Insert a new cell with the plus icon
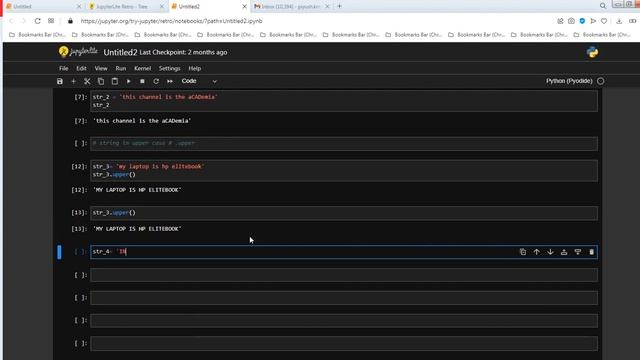The width and height of the screenshot is (640, 360). pos(73,81)
